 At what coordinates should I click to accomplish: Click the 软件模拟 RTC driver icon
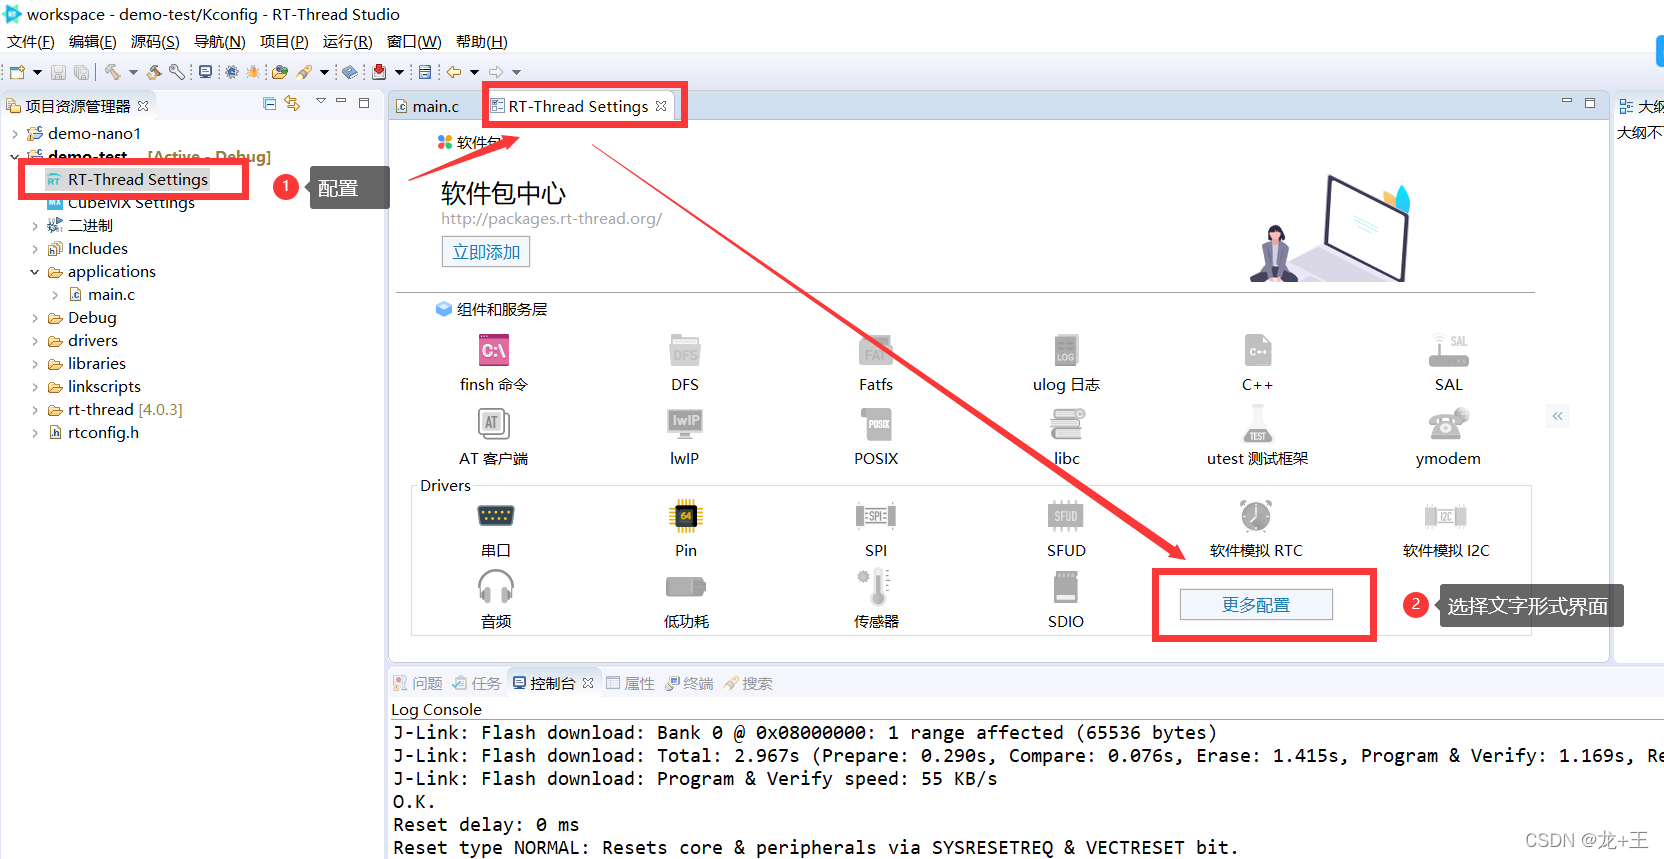coord(1256,516)
